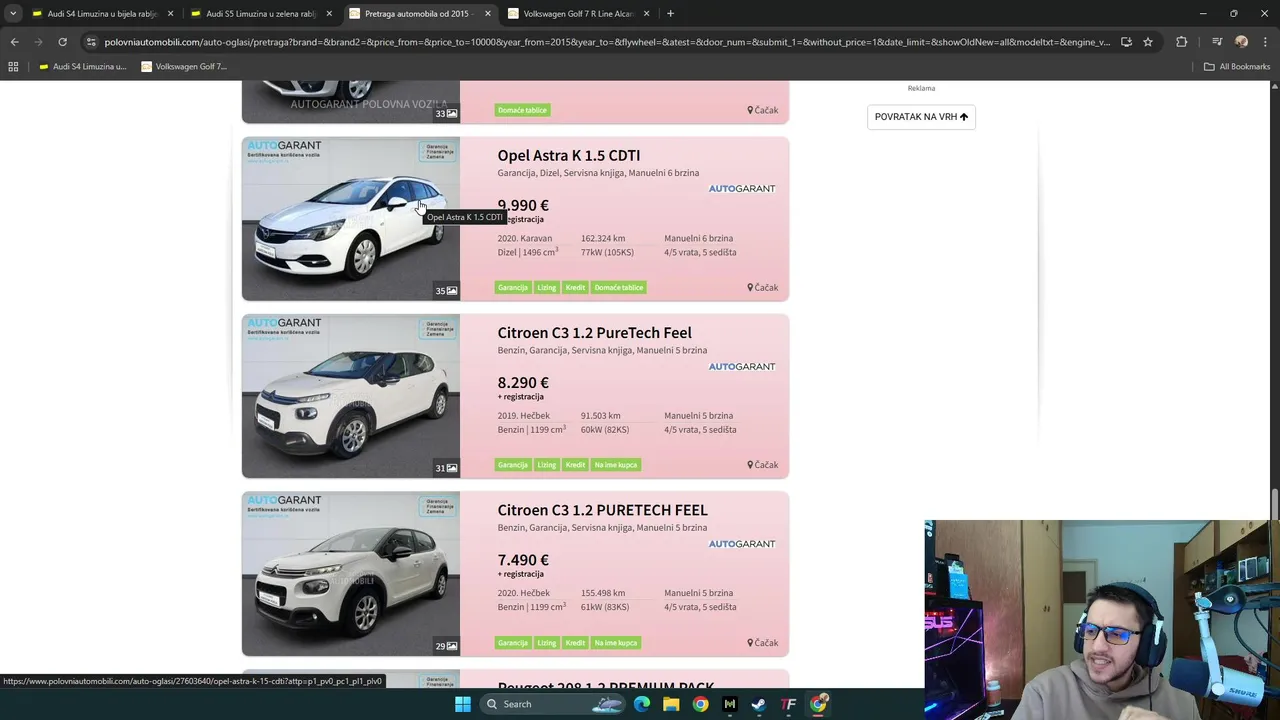This screenshot has width=1280, height=720.
Task: Open the Windows Start menu
Action: tap(462, 704)
